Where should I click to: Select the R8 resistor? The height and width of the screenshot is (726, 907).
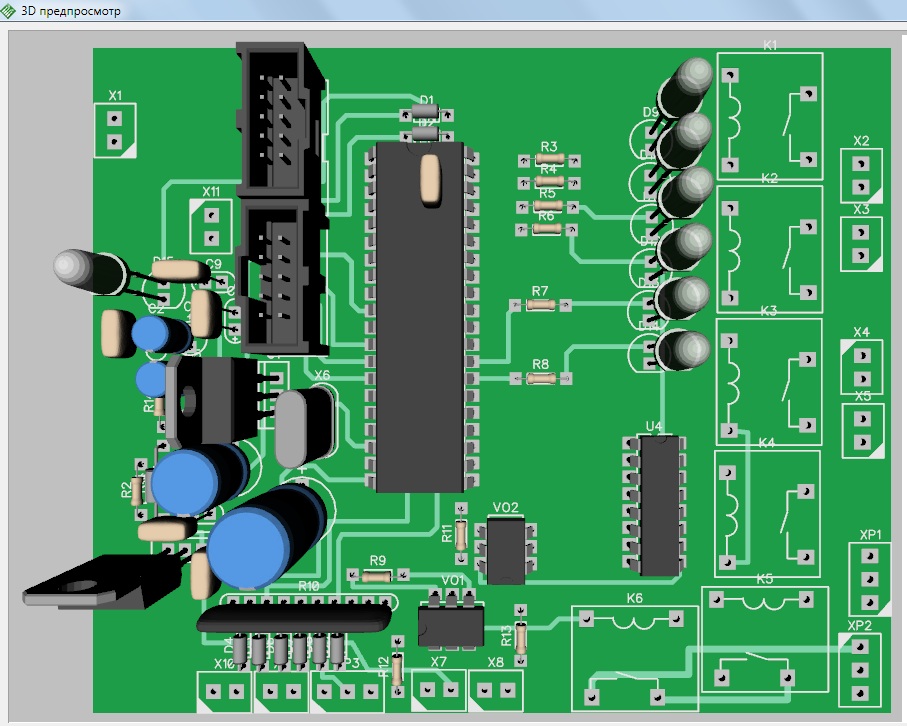click(x=540, y=378)
